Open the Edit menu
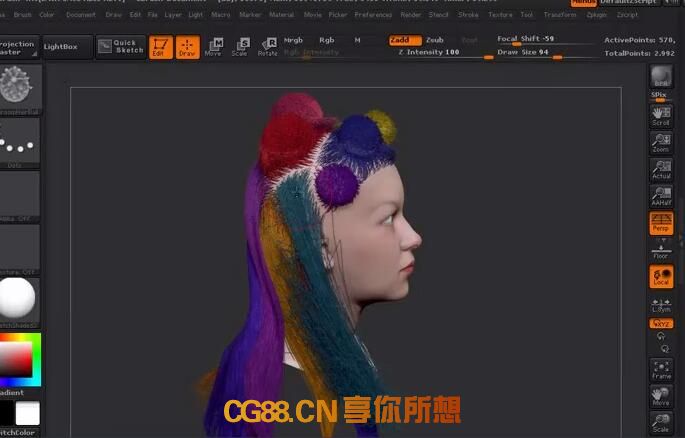Viewport: 685px width, 438px height. pos(135,15)
